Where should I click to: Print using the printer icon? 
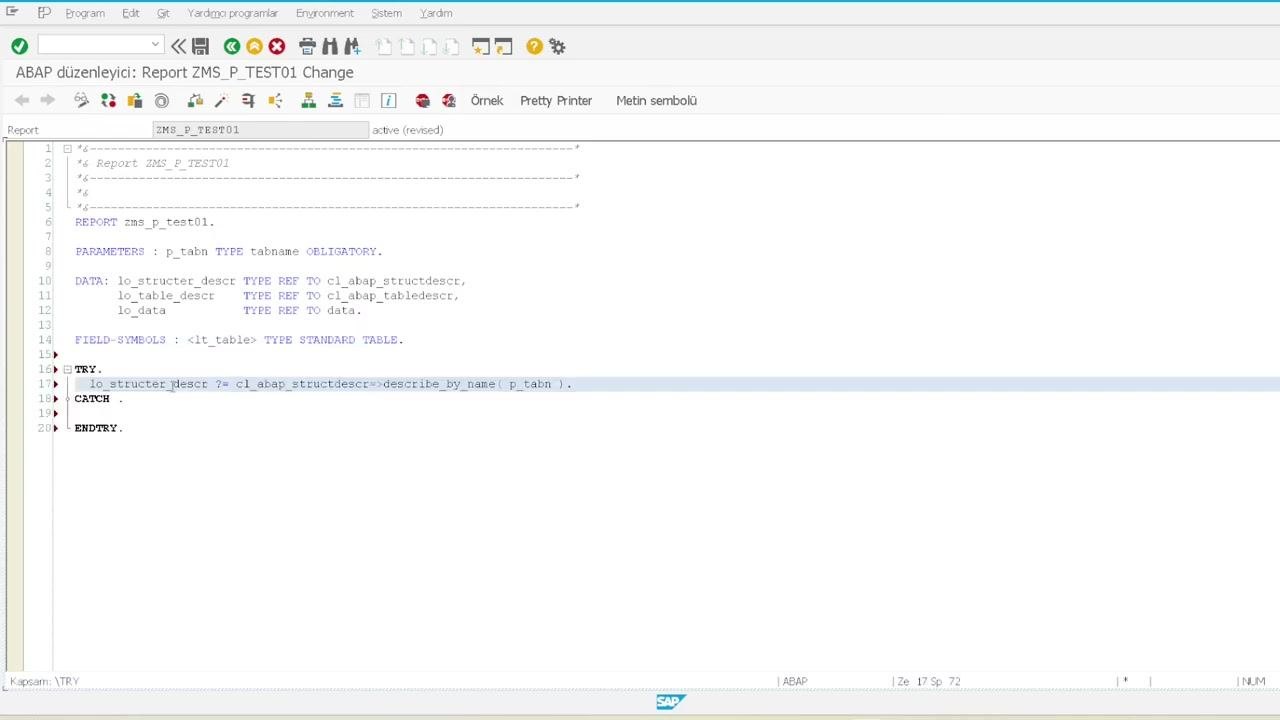pyautogui.click(x=307, y=46)
